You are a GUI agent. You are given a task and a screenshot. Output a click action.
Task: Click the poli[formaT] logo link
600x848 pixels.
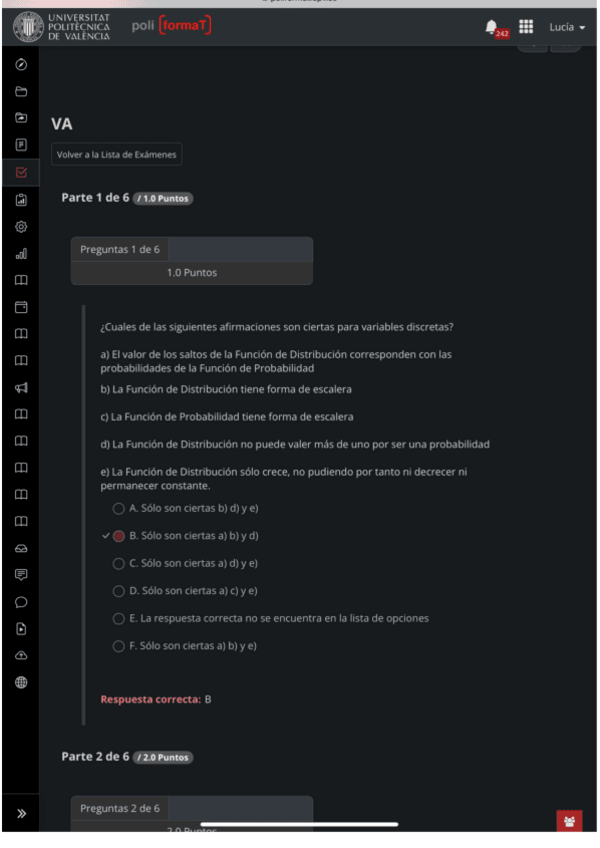171,25
